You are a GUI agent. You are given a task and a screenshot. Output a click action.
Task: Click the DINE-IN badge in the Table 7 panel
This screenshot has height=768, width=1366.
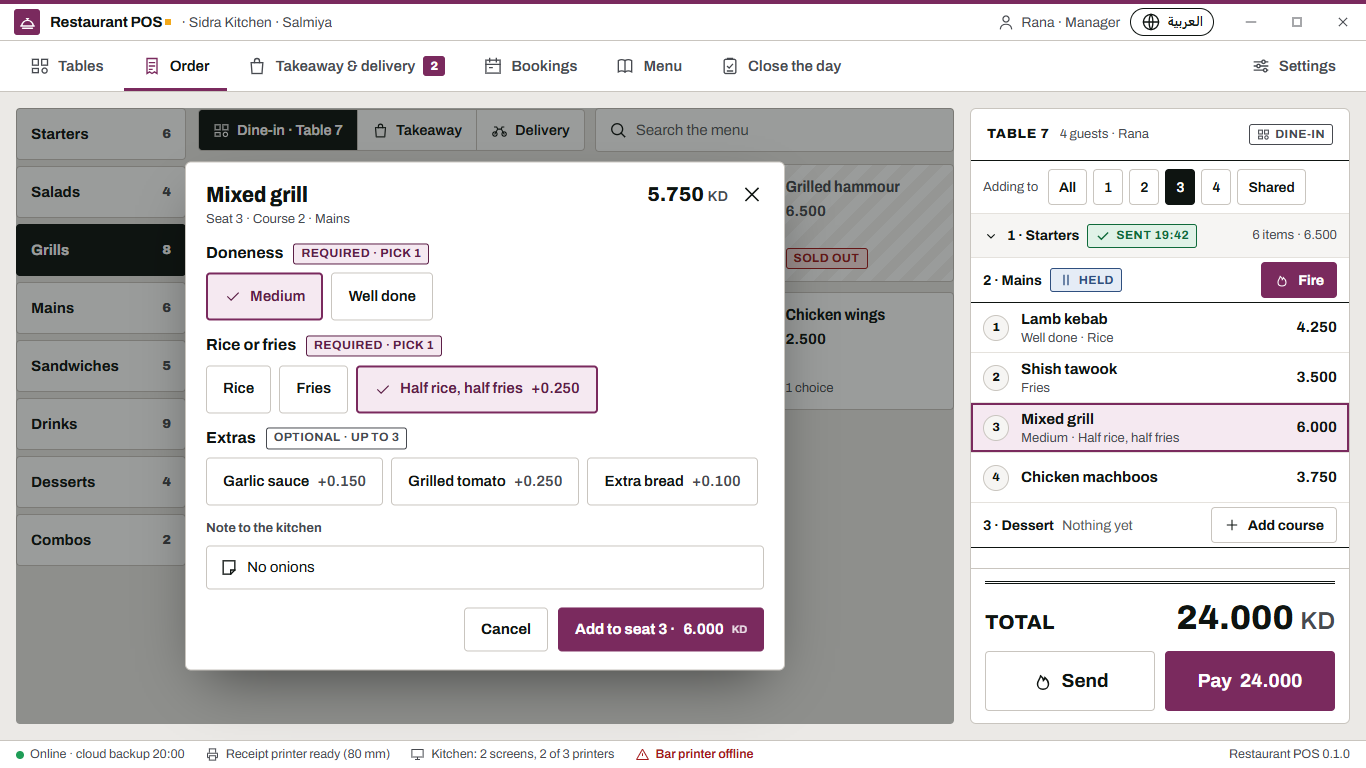pos(1290,134)
